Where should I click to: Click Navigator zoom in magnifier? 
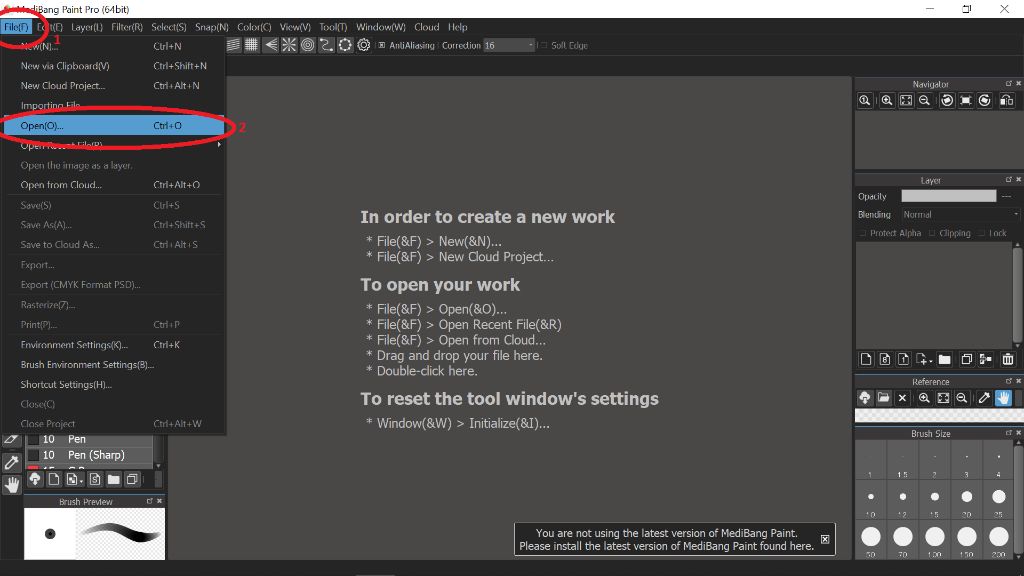pos(887,101)
